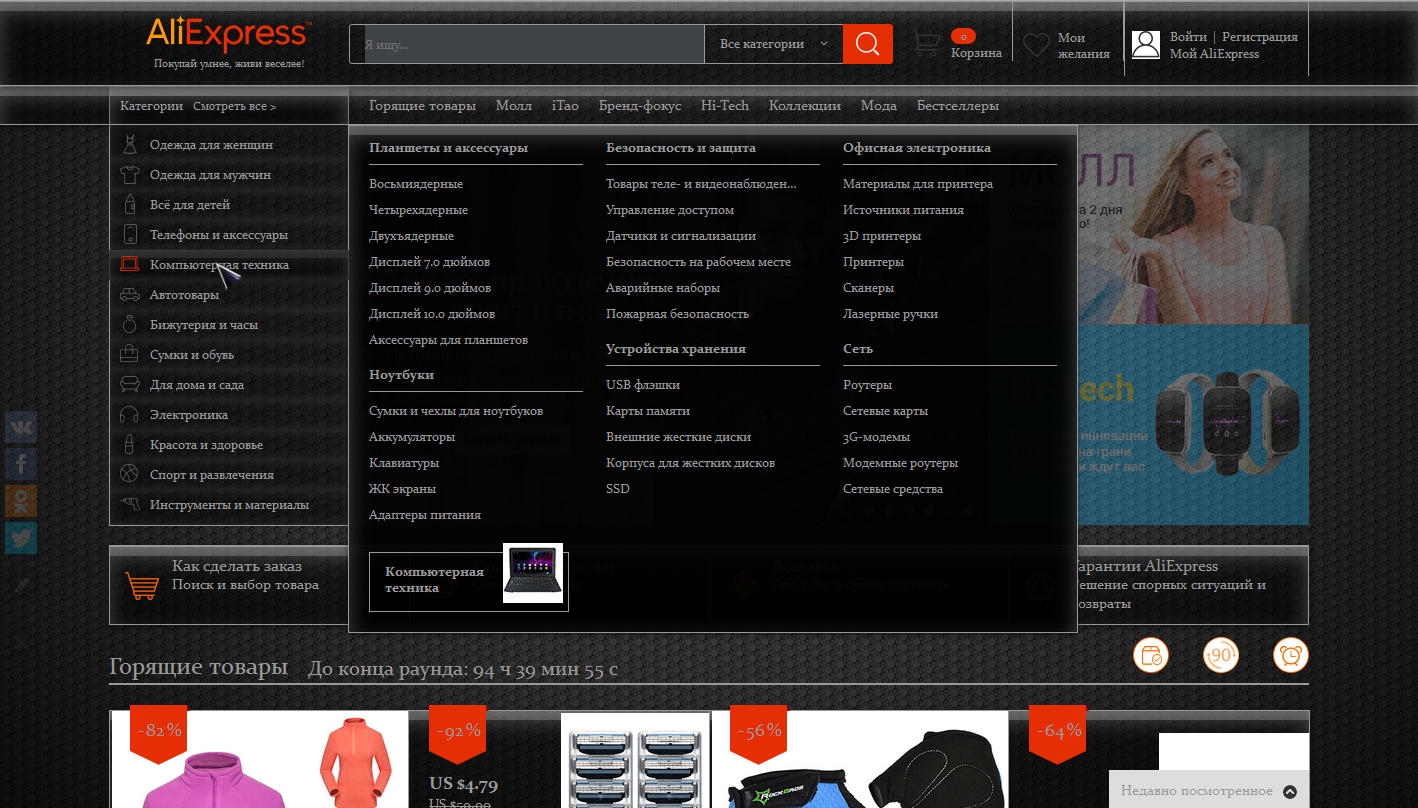Open 'Внешние жесткие диски' link

pos(678,437)
